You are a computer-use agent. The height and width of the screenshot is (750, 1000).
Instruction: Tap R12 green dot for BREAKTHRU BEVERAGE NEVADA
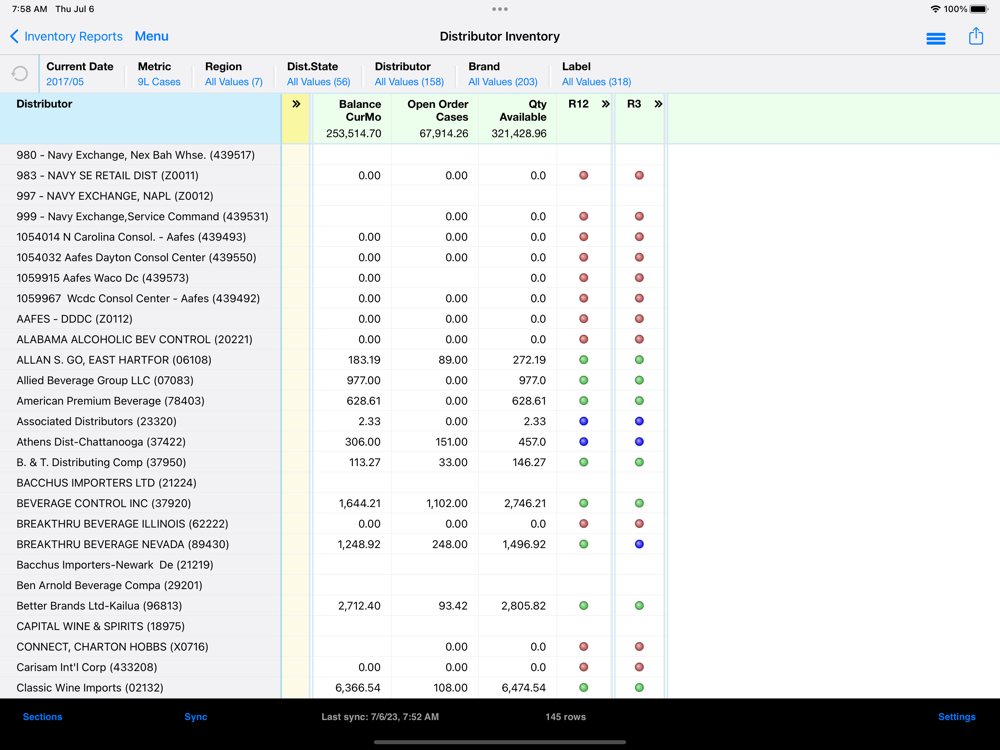(x=584, y=544)
